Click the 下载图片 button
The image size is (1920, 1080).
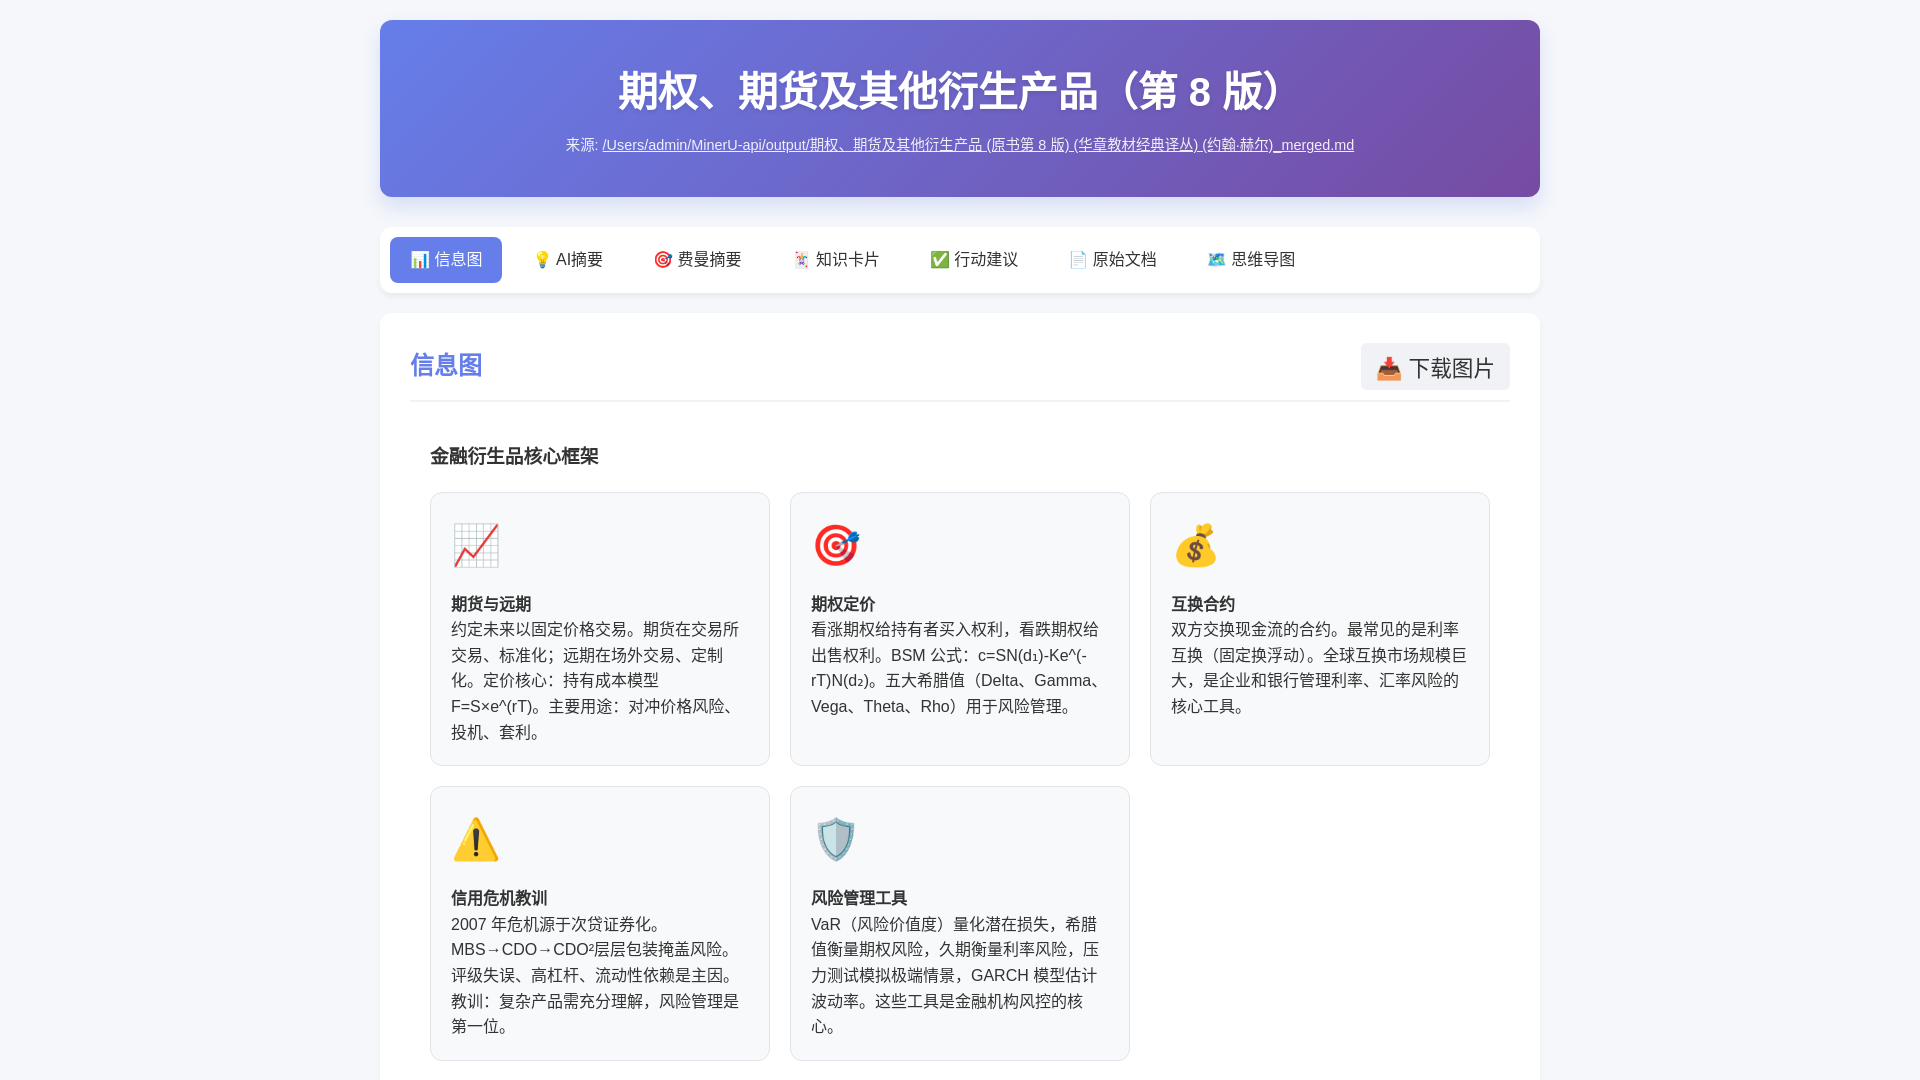(x=1435, y=367)
